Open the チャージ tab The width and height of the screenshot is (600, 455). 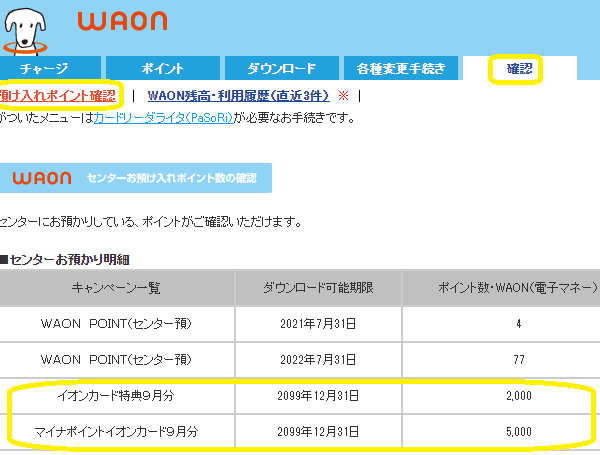coord(49,68)
